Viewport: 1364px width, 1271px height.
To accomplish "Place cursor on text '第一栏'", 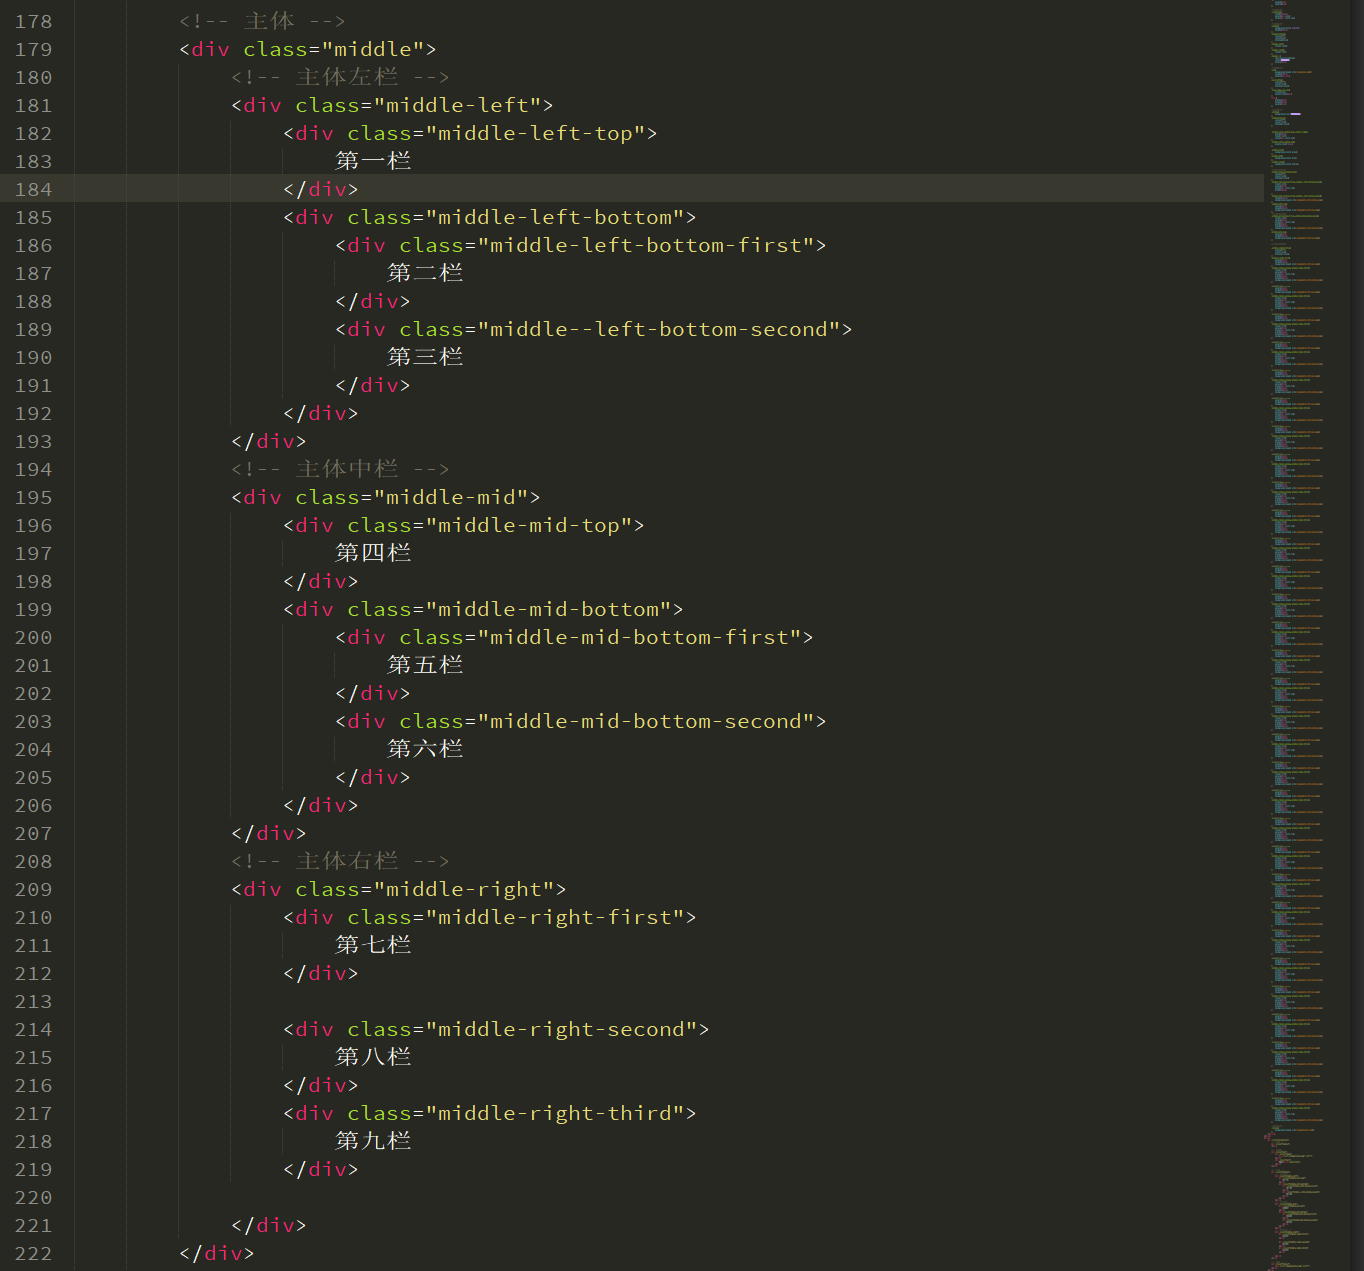I will pos(373,161).
